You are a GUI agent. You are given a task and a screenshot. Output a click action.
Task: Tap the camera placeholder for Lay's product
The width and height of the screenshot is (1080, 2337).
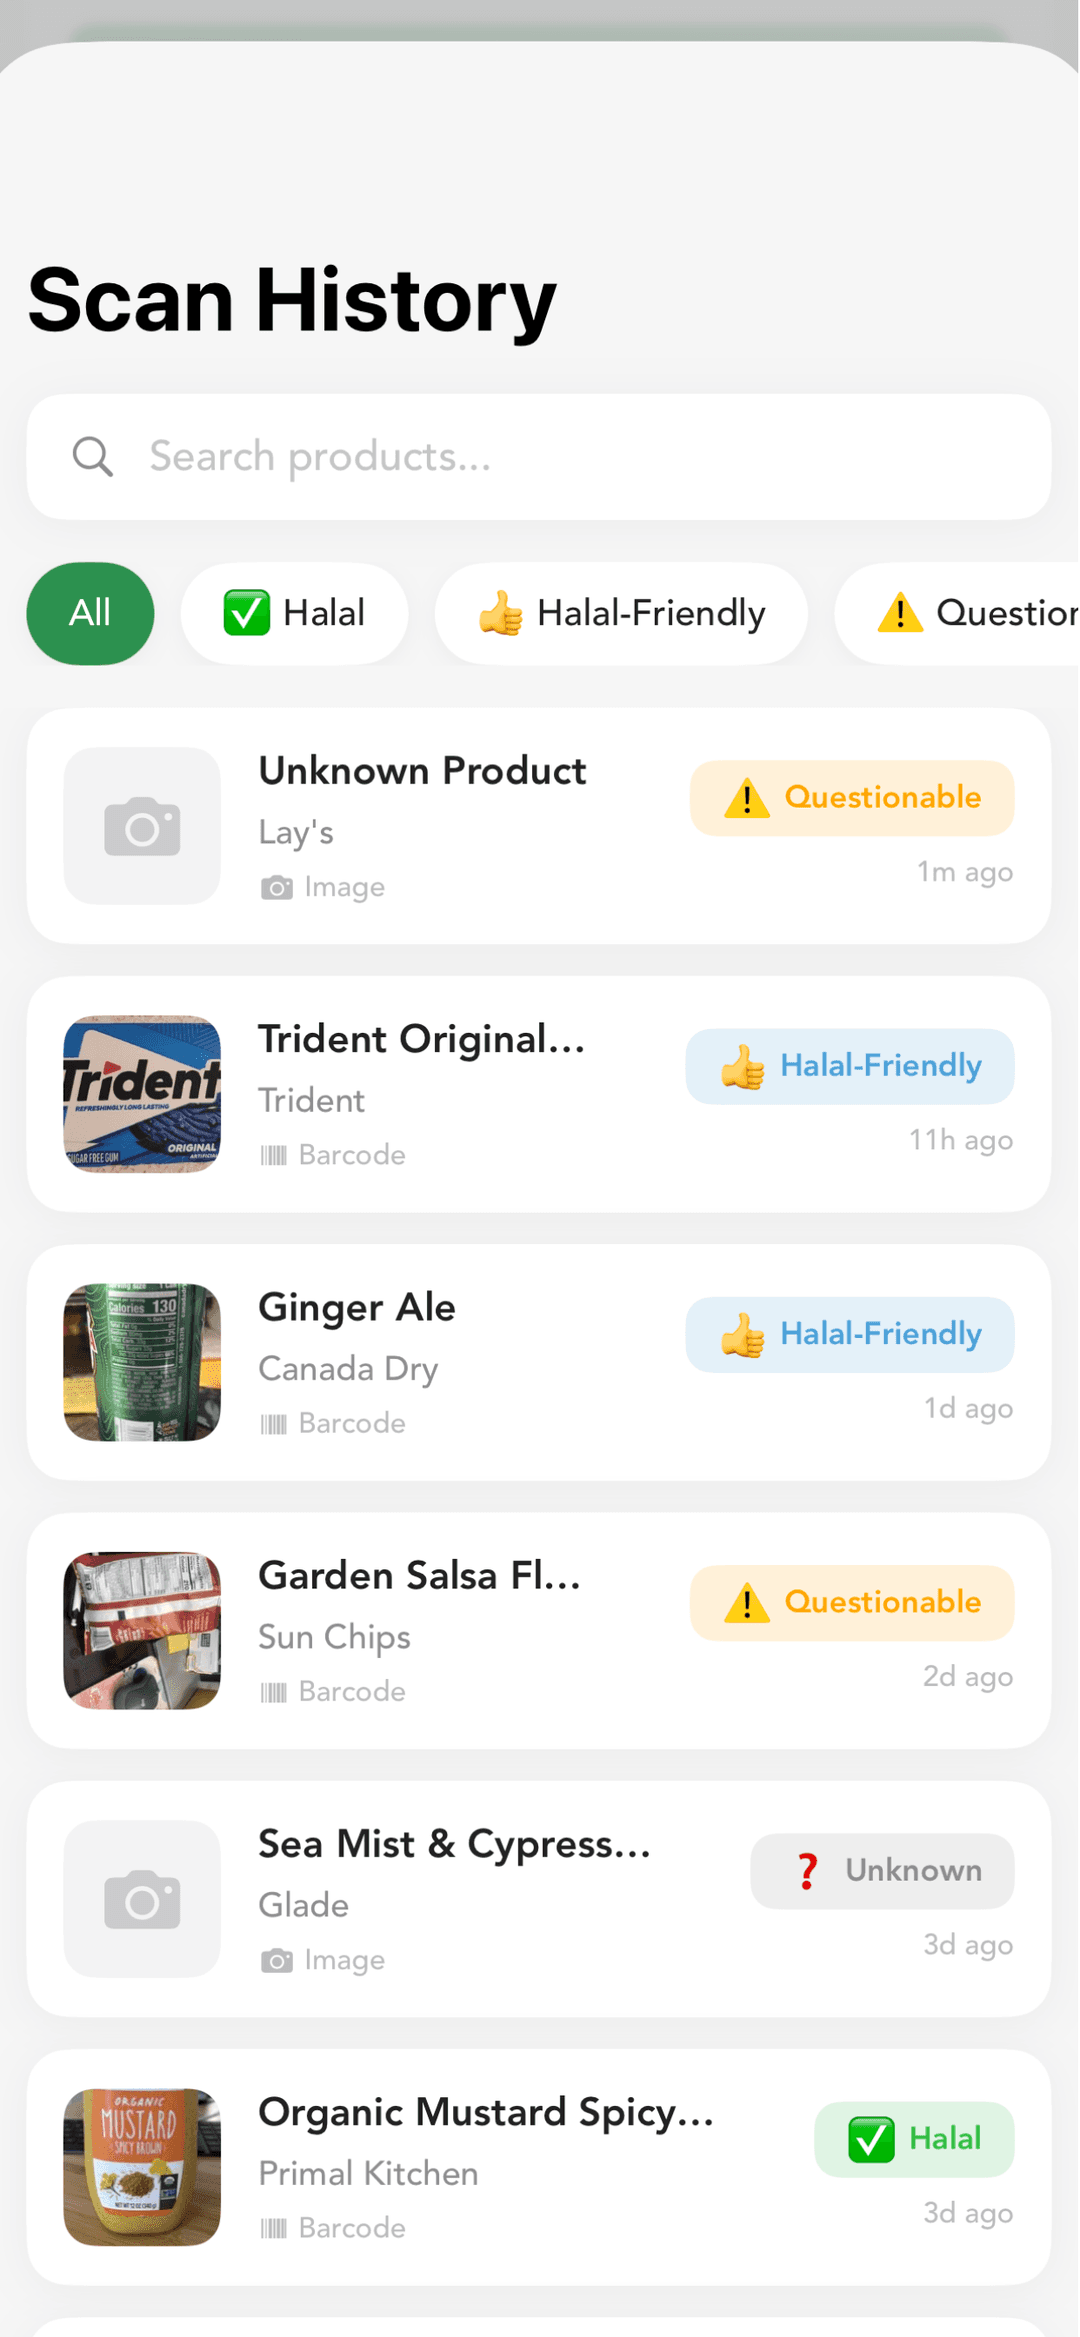[142, 826]
